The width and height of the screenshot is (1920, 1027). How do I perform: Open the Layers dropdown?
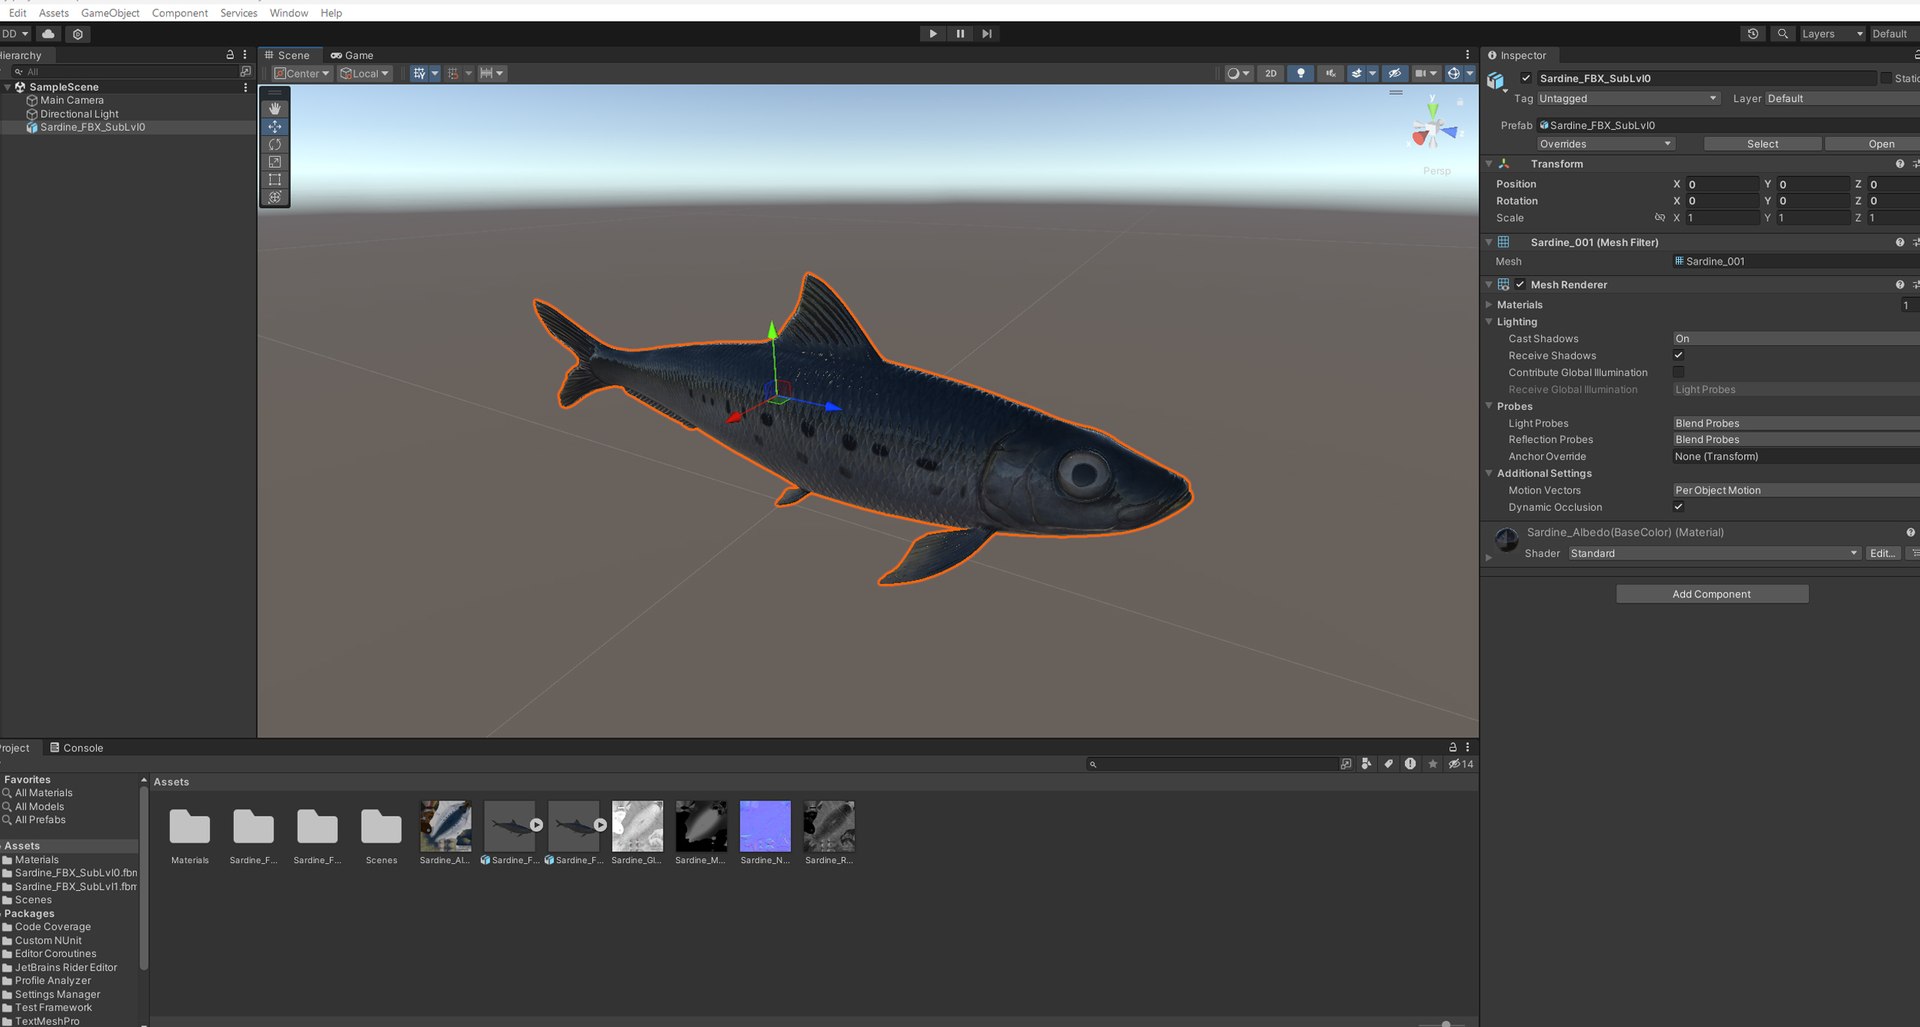click(x=1832, y=34)
